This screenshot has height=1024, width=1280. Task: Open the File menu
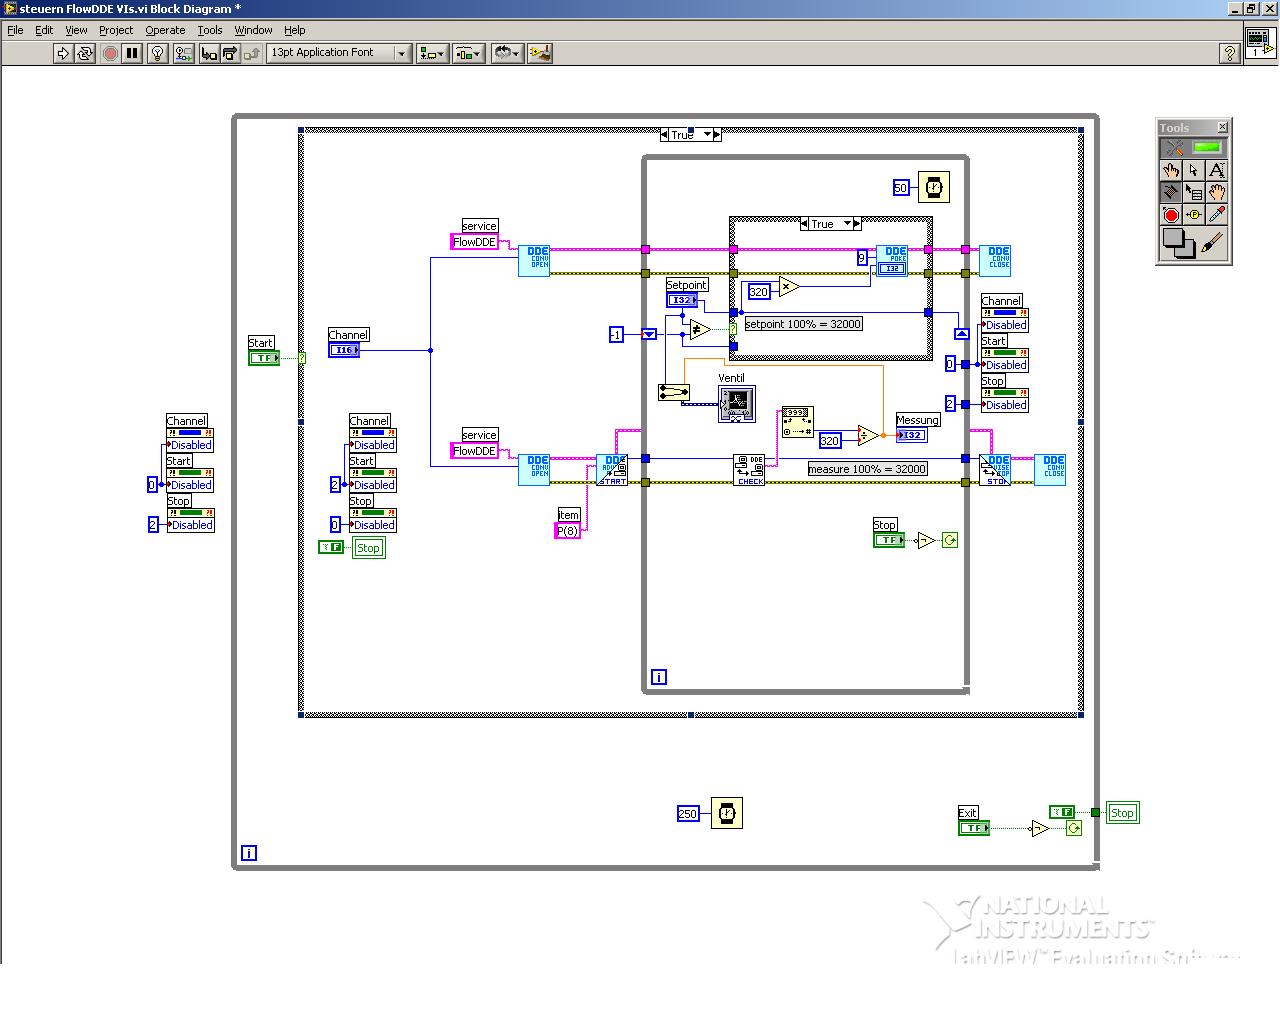coord(15,30)
